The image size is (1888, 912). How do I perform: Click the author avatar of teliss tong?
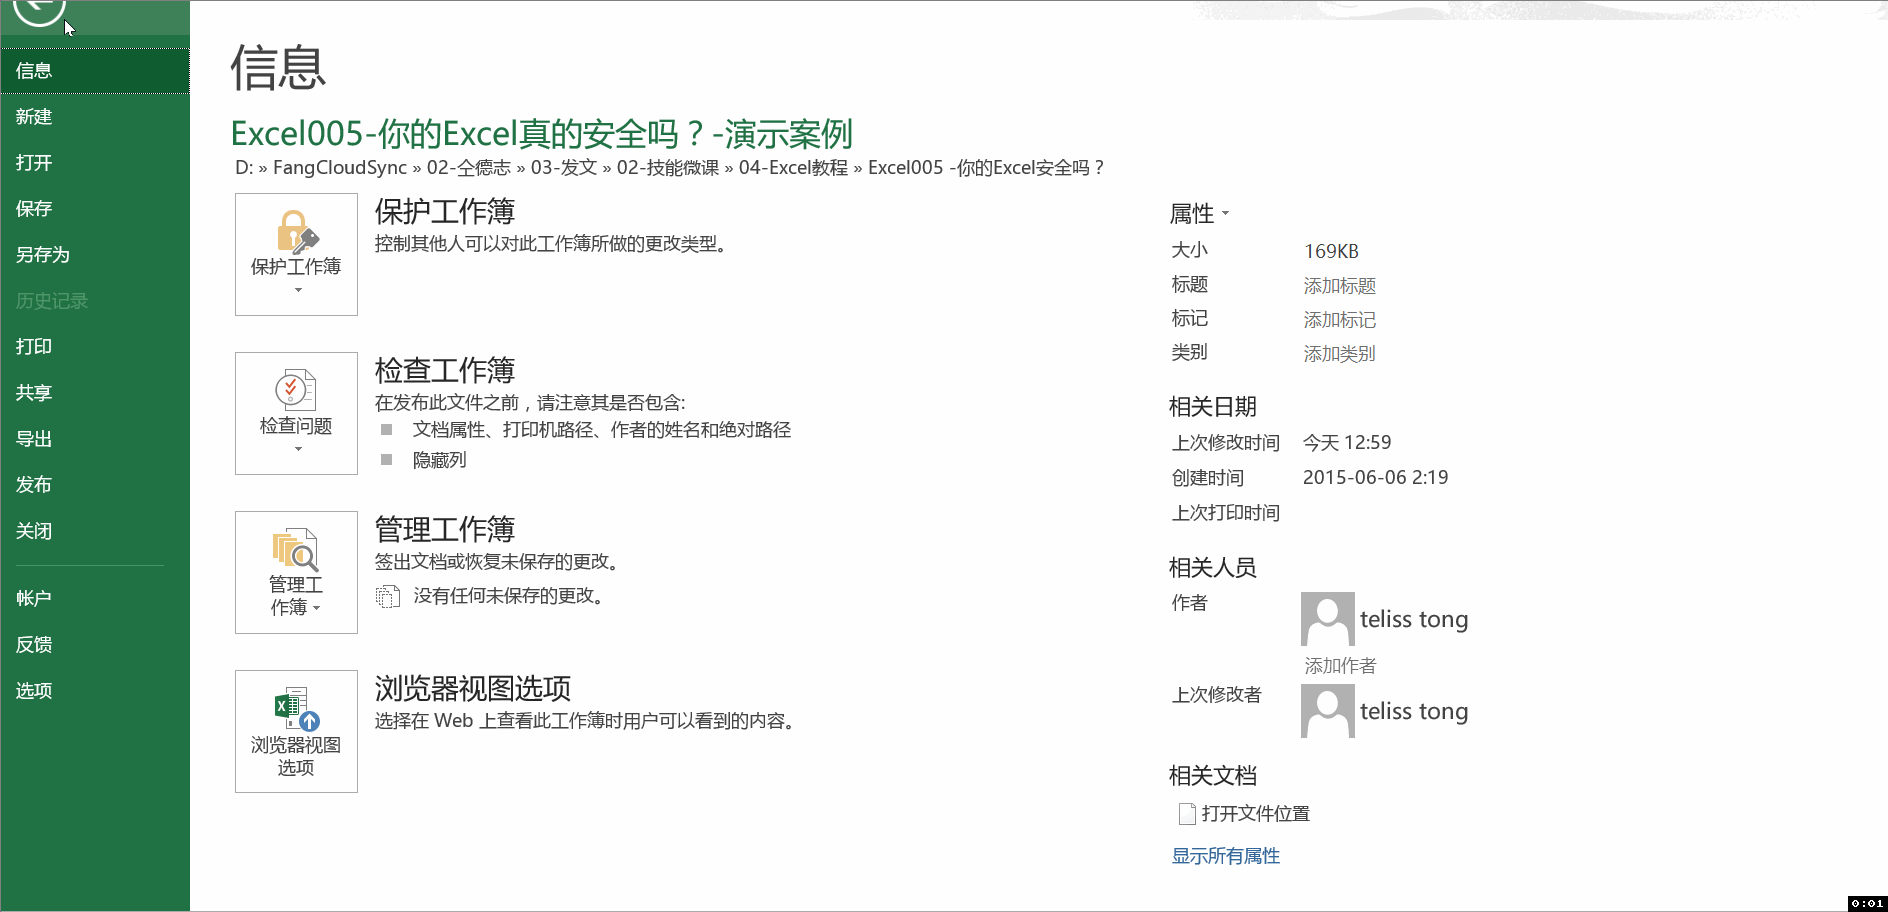click(x=1327, y=618)
